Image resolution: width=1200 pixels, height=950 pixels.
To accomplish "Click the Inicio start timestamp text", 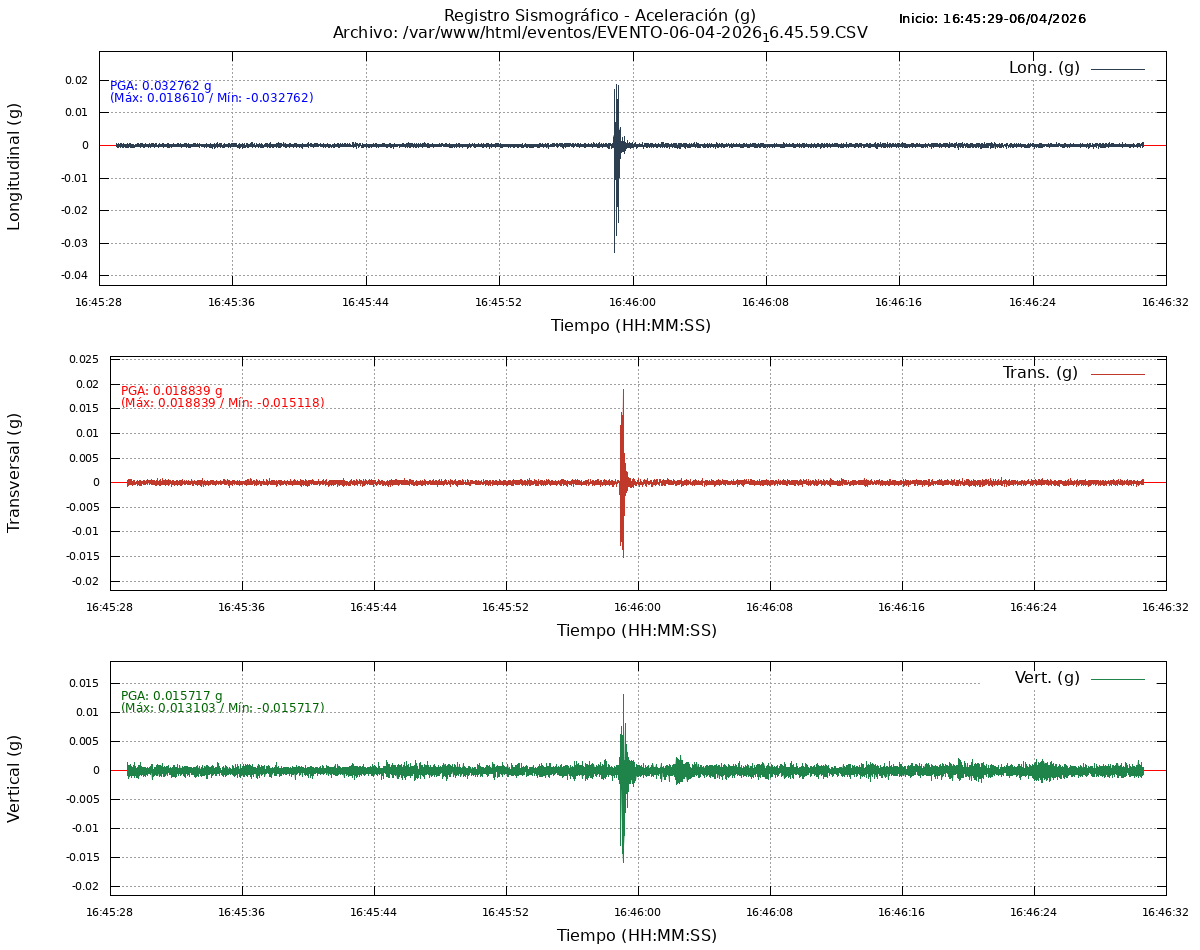I will click(x=992, y=19).
